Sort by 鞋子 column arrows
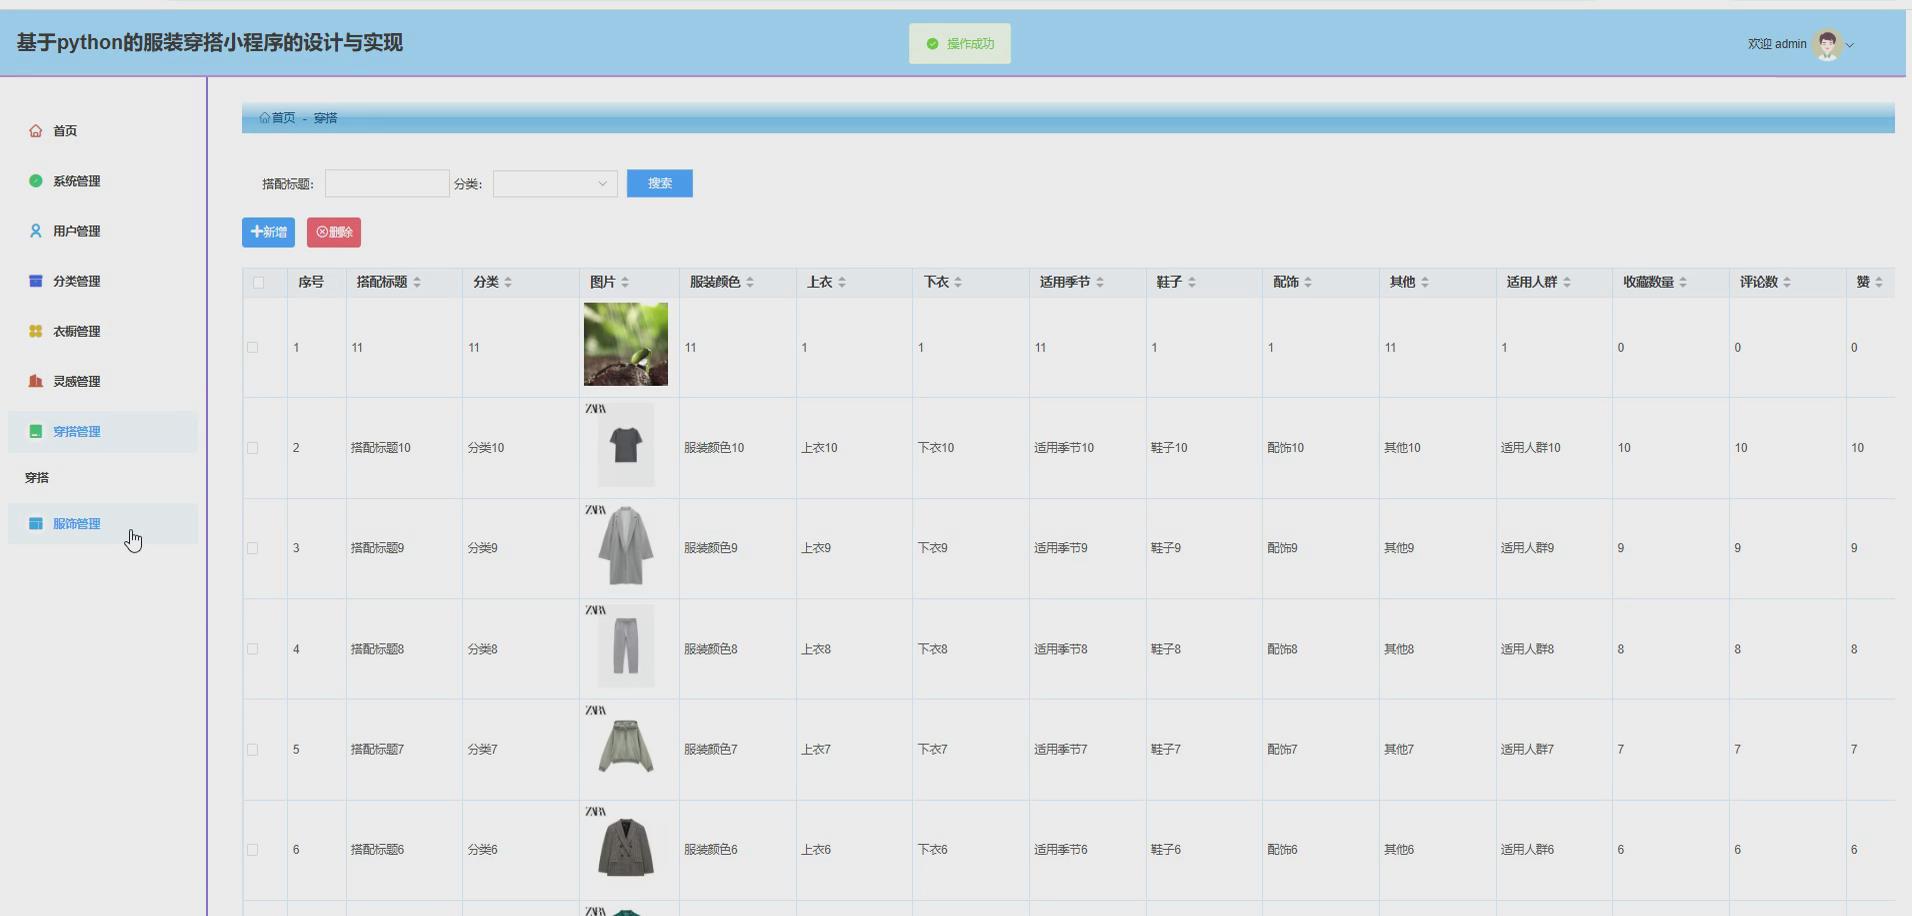Screen dimensions: 1912x916 pos(1192,283)
